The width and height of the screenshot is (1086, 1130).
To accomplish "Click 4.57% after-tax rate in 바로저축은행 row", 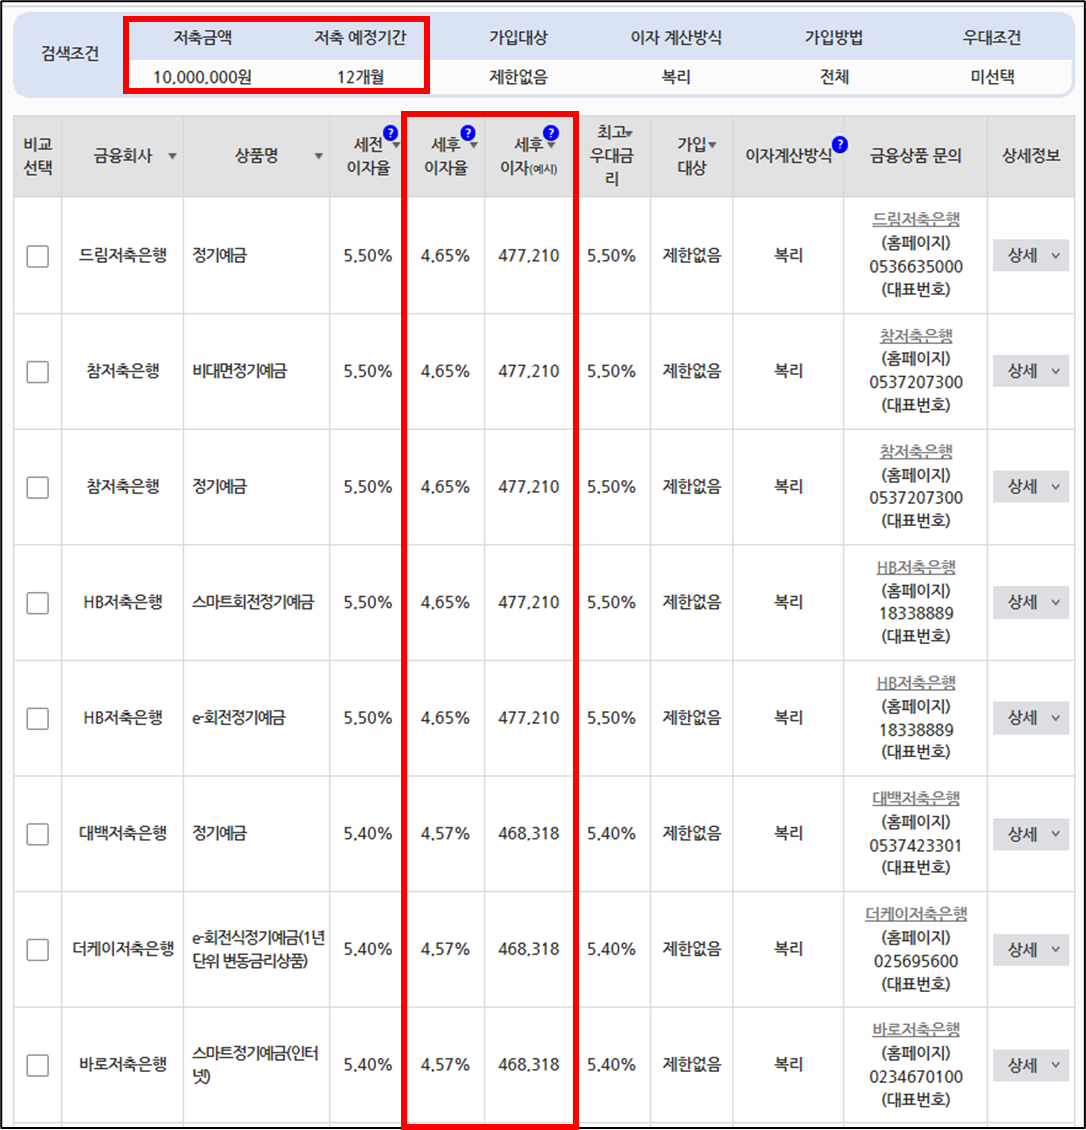I will (445, 1064).
